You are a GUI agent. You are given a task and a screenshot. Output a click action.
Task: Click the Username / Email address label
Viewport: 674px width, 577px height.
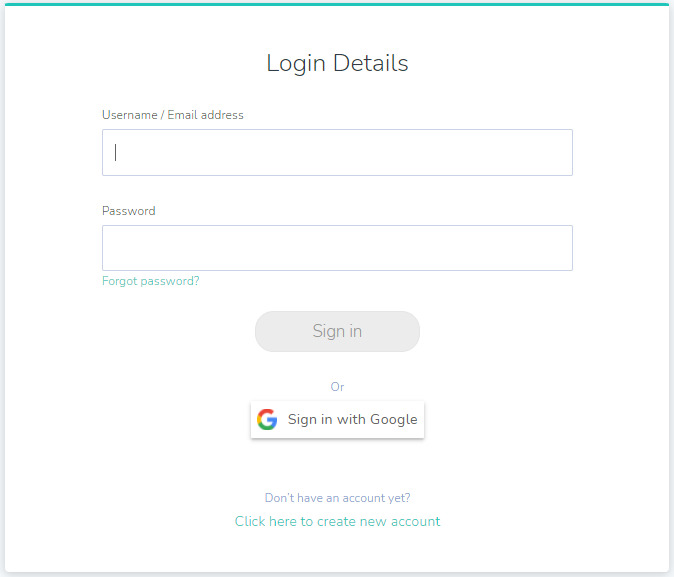(172, 115)
